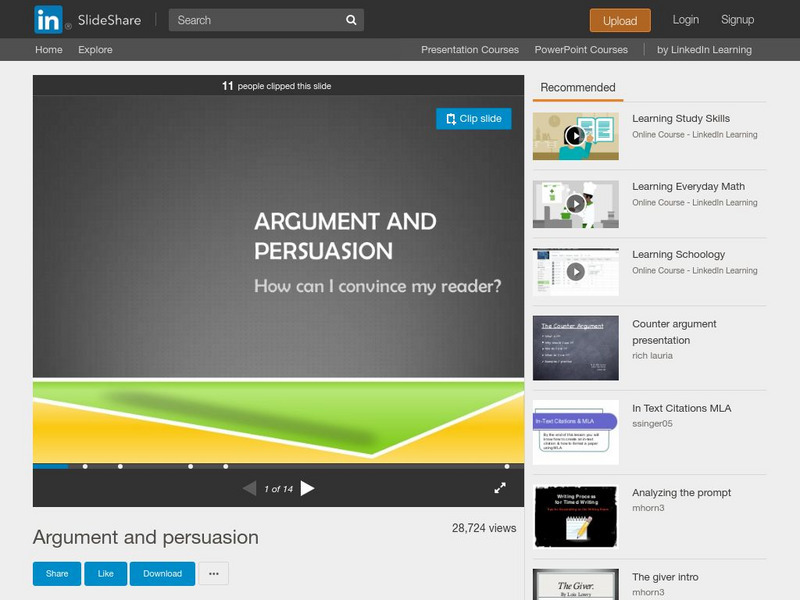
Task: Click the 28,724 views text
Action: [x=484, y=528]
